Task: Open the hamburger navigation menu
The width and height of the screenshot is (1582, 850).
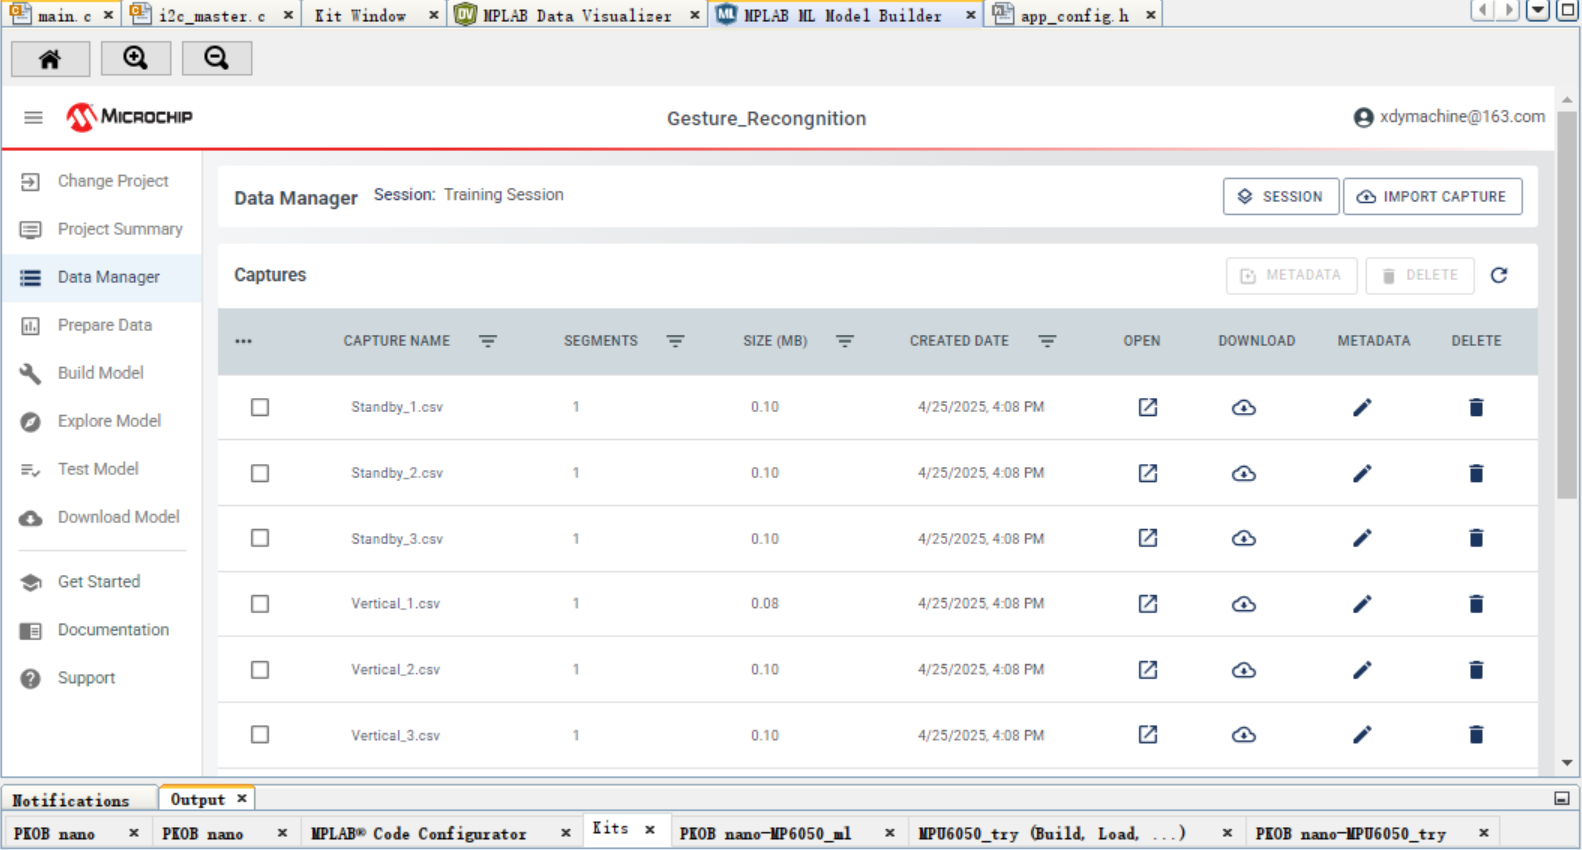Action: (x=33, y=117)
